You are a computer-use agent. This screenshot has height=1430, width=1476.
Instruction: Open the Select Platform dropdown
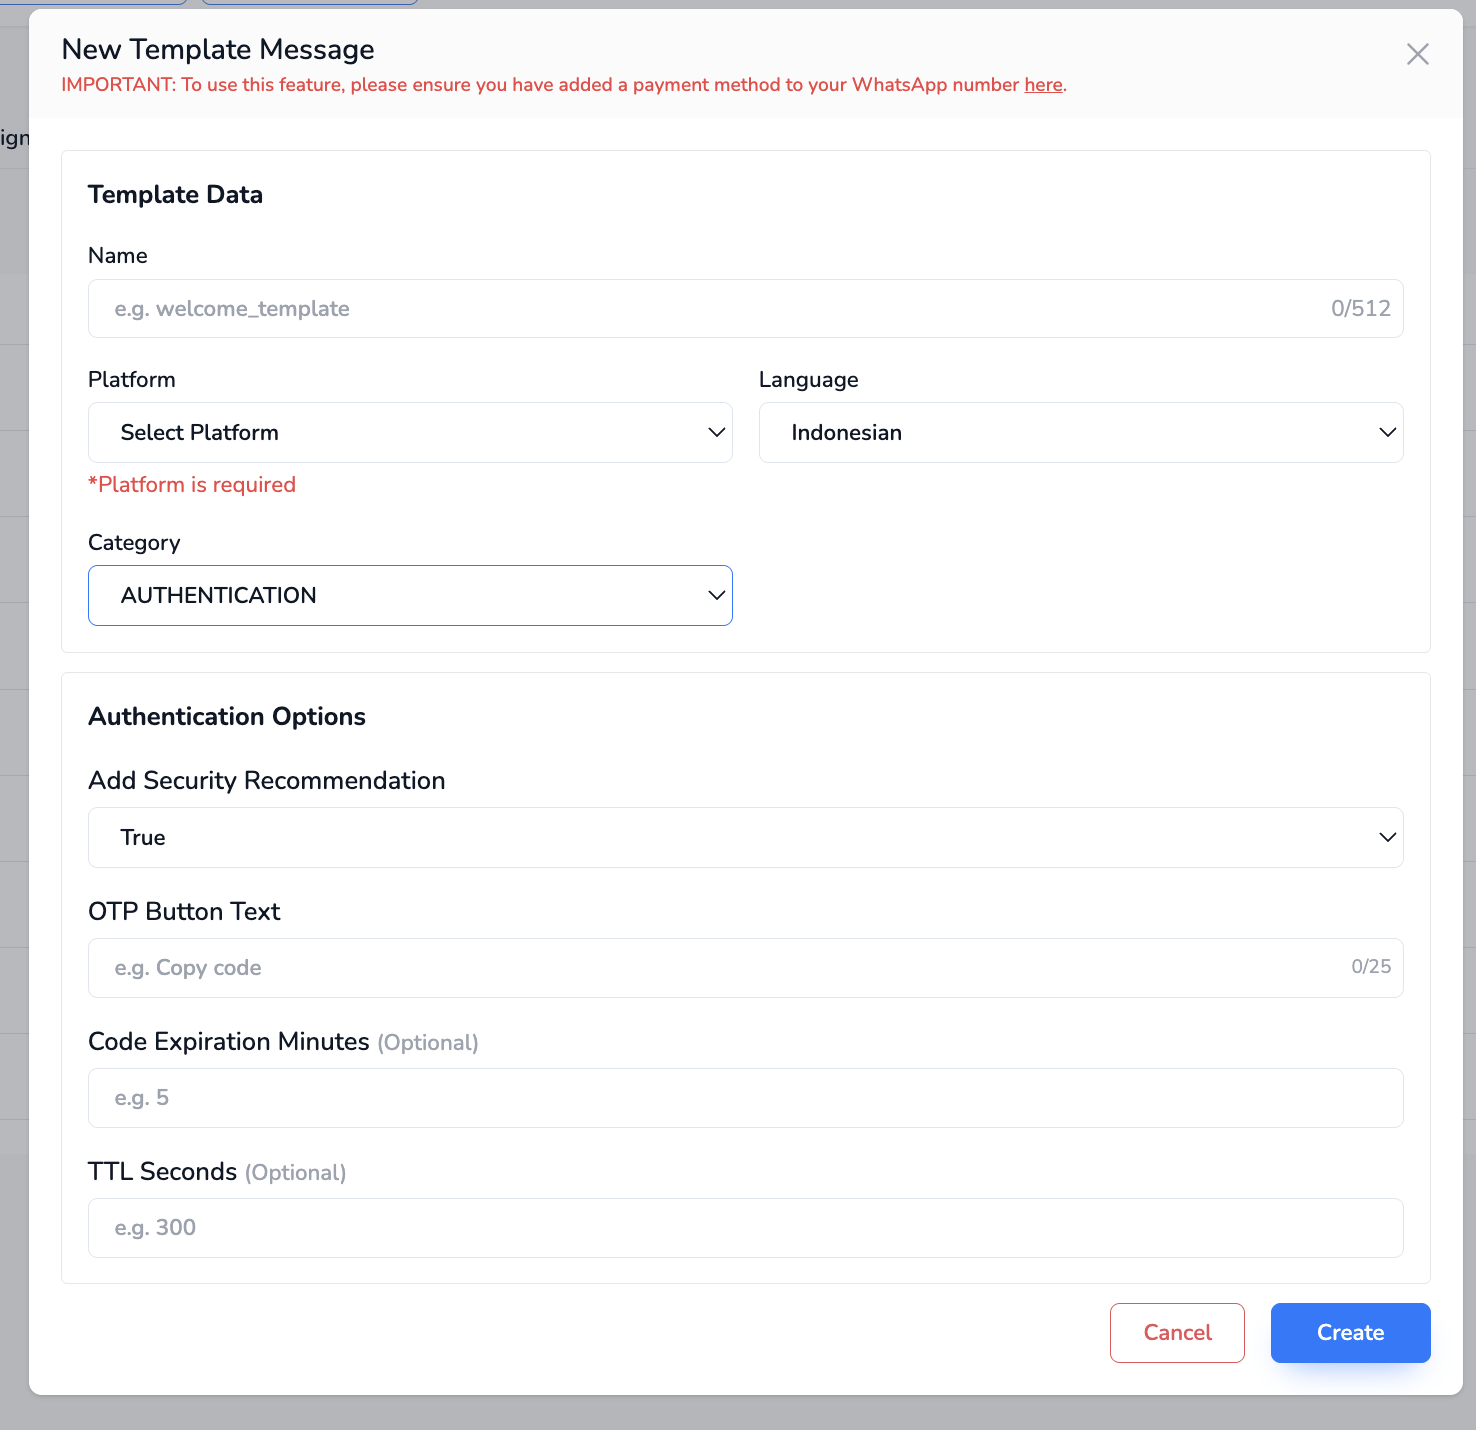[410, 433]
